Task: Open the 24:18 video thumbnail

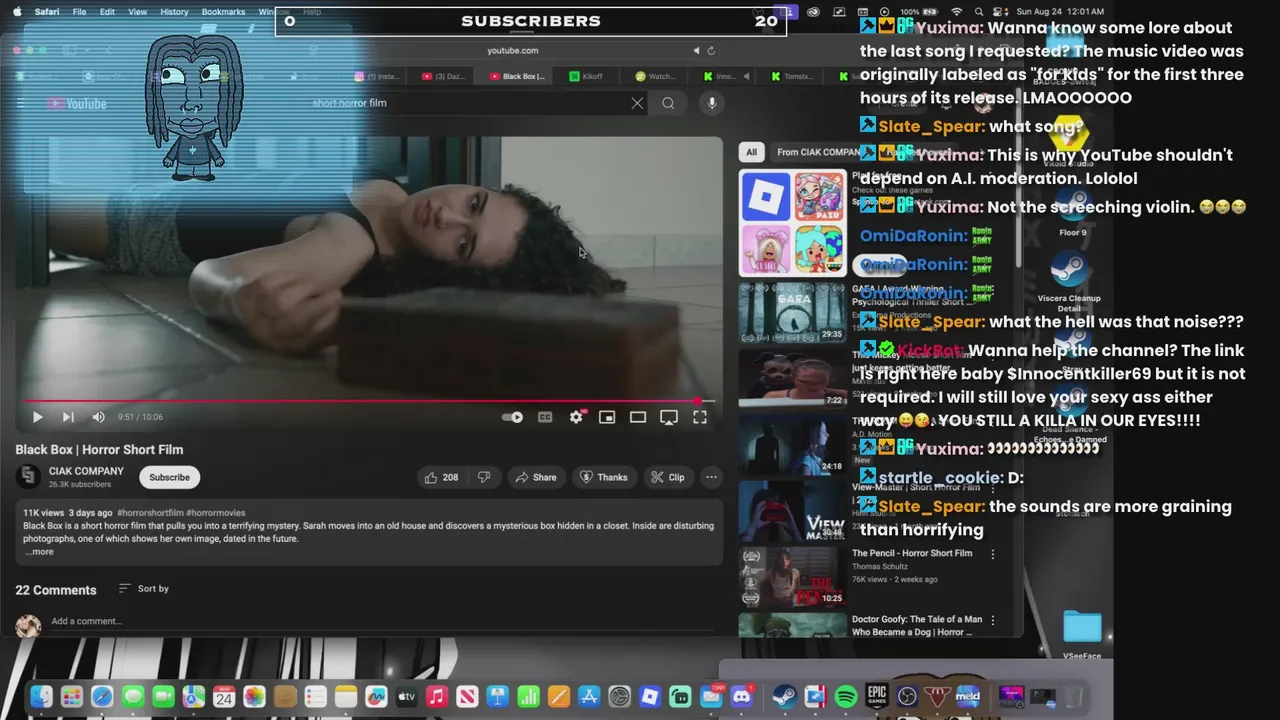Action: coord(792,445)
